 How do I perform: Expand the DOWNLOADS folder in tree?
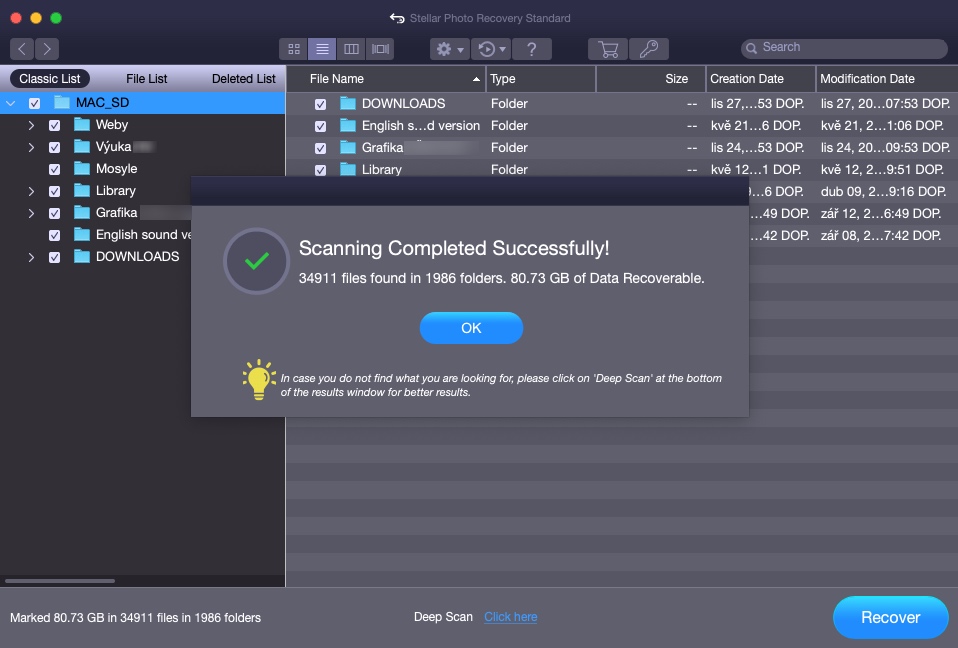click(31, 257)
